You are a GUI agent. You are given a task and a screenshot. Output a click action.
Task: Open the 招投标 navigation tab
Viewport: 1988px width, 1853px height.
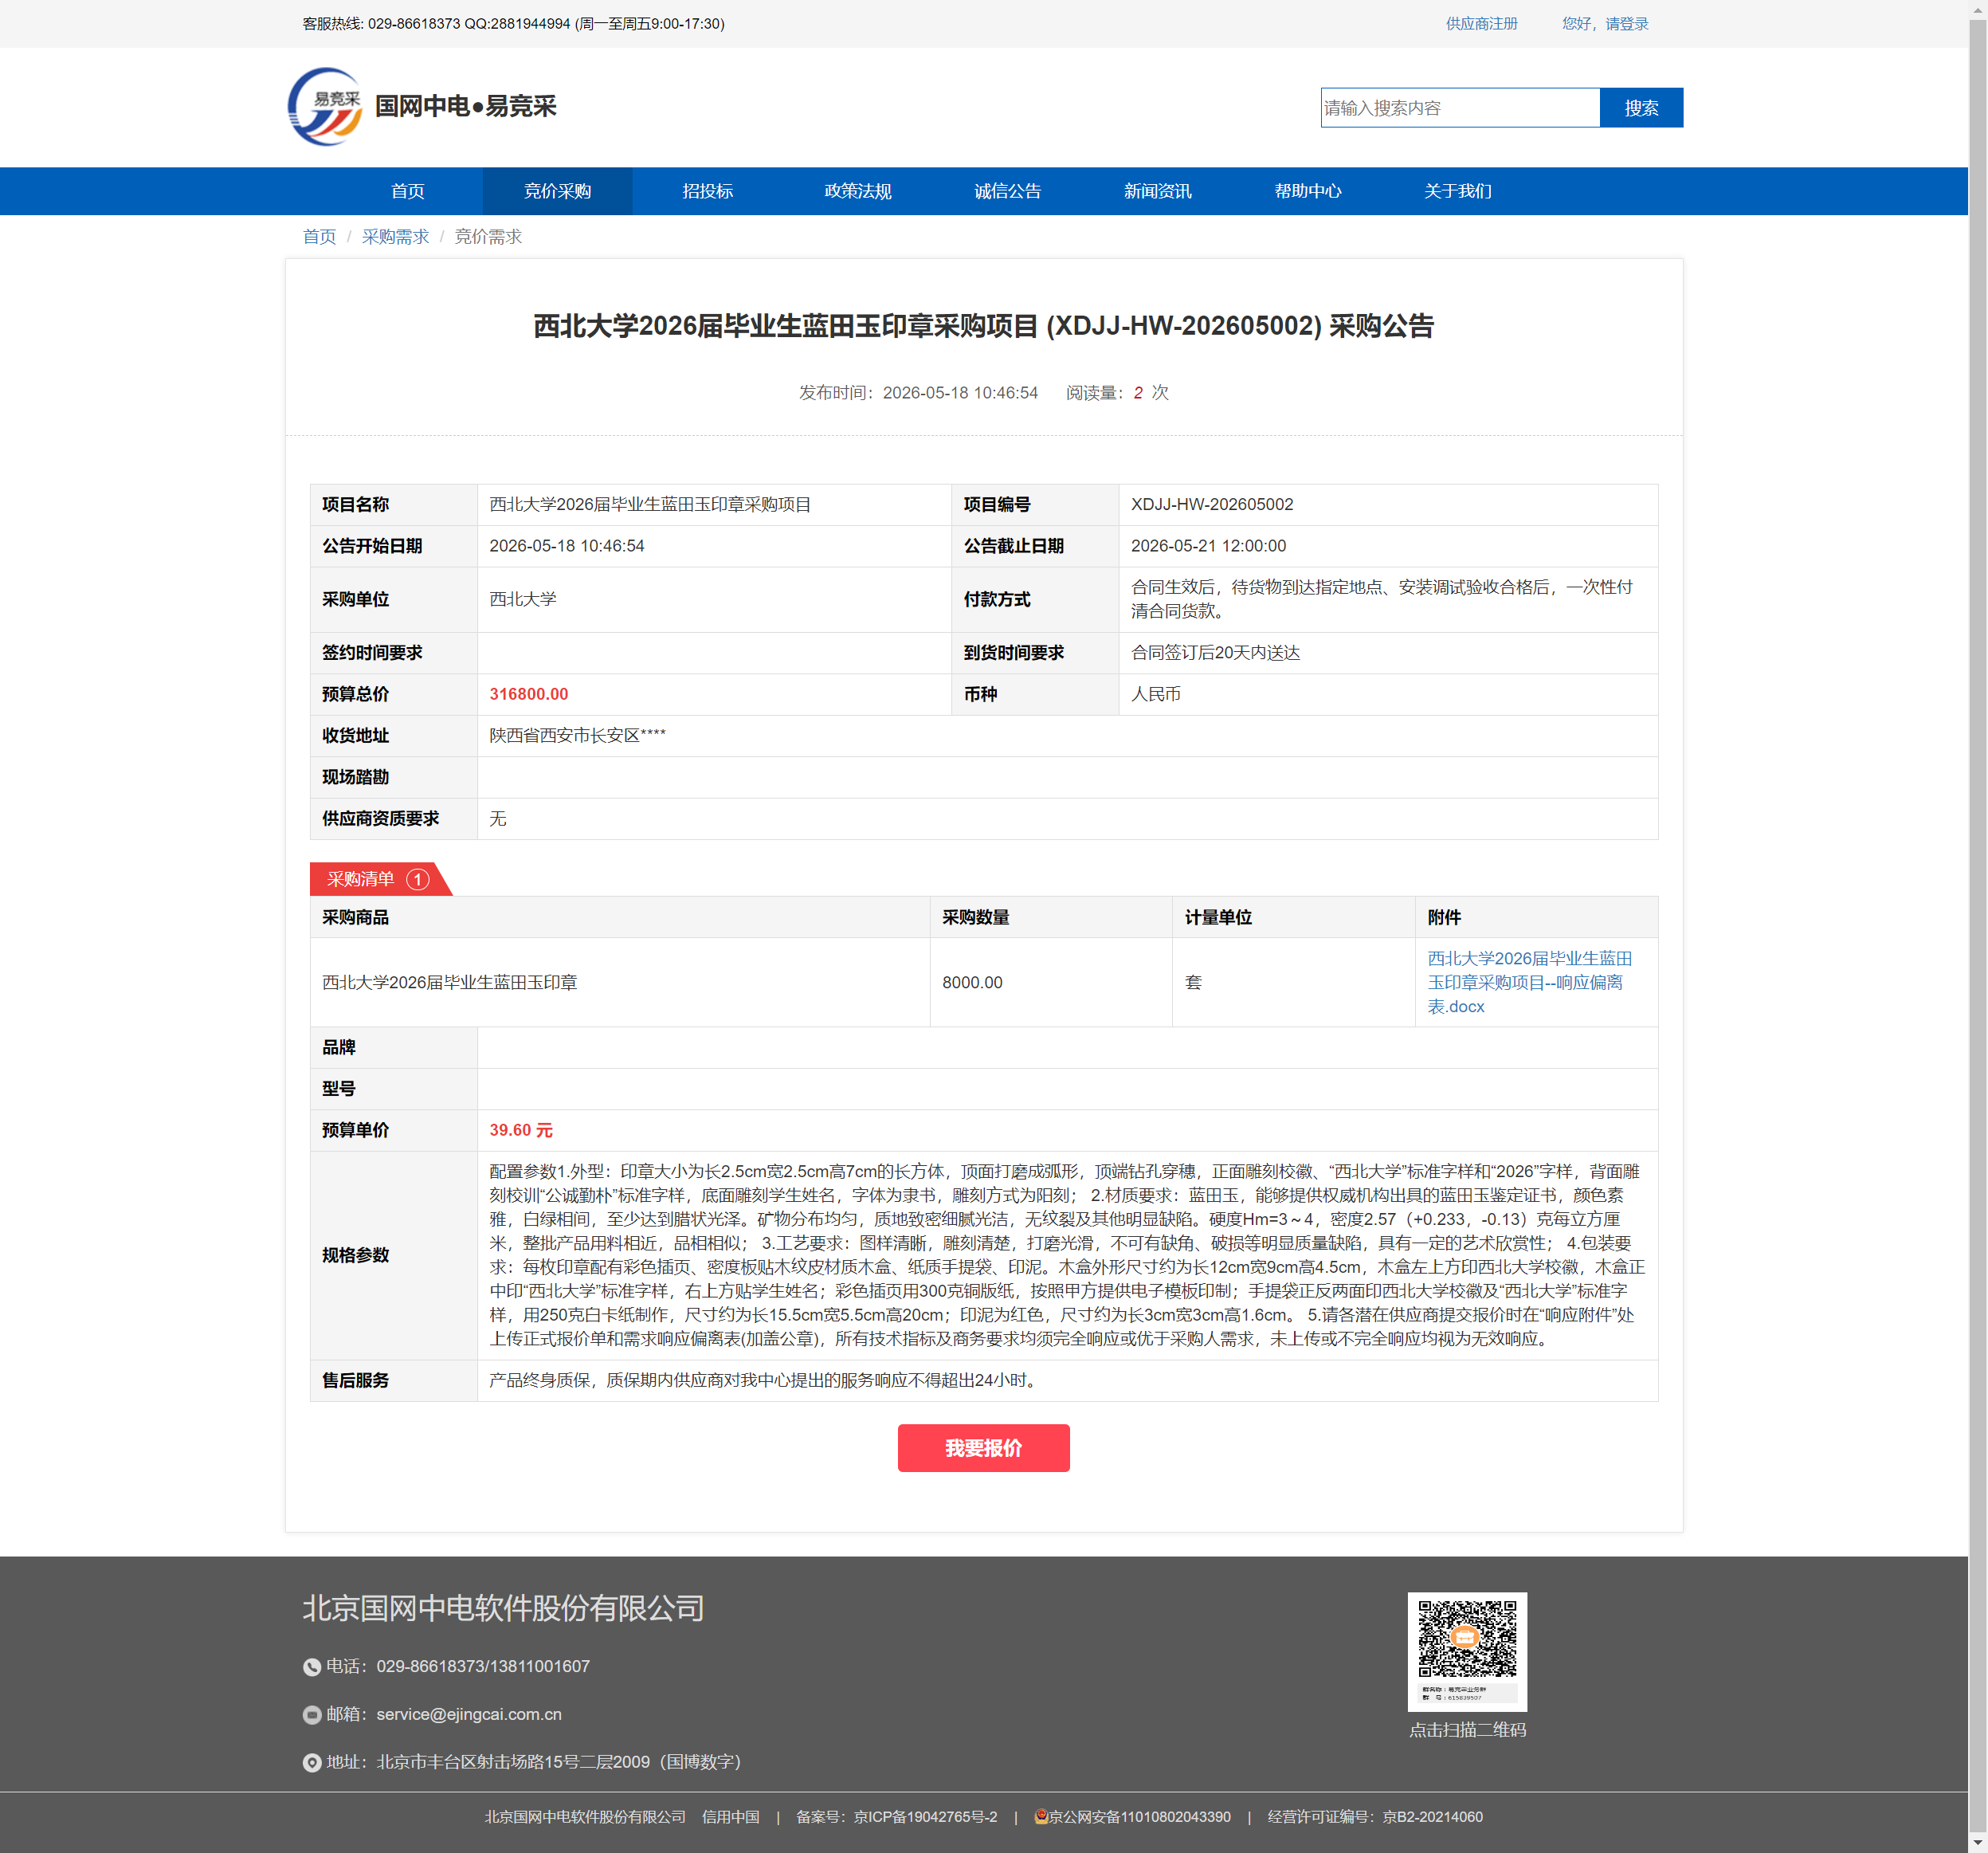pos(708,191)
